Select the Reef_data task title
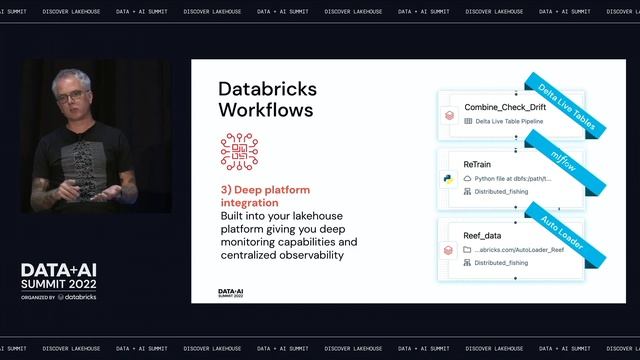Viewport: 640px width, 360px height. 482,236
